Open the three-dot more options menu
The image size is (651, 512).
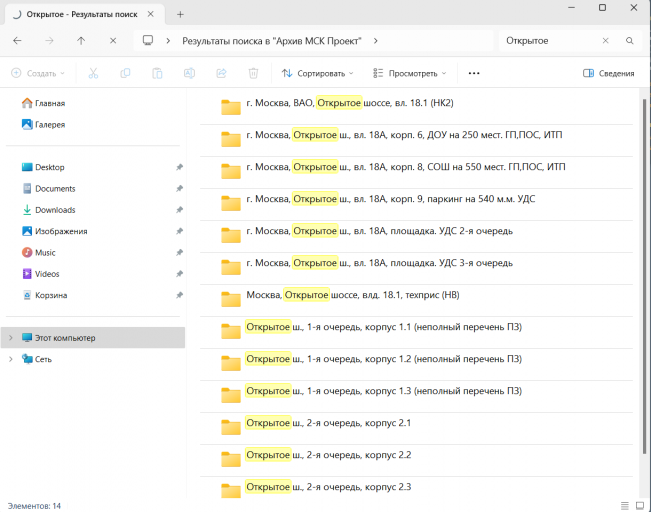coord(474,73)
